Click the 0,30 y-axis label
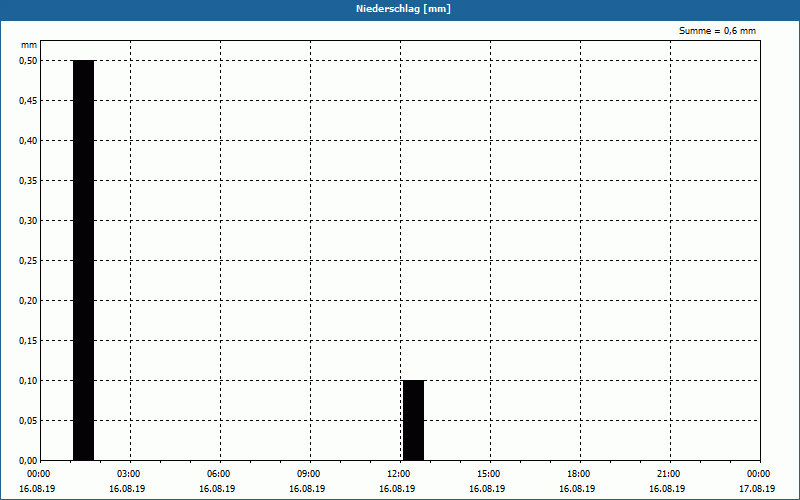Viewport: 800px width, 500px height. tap(28, 220)
